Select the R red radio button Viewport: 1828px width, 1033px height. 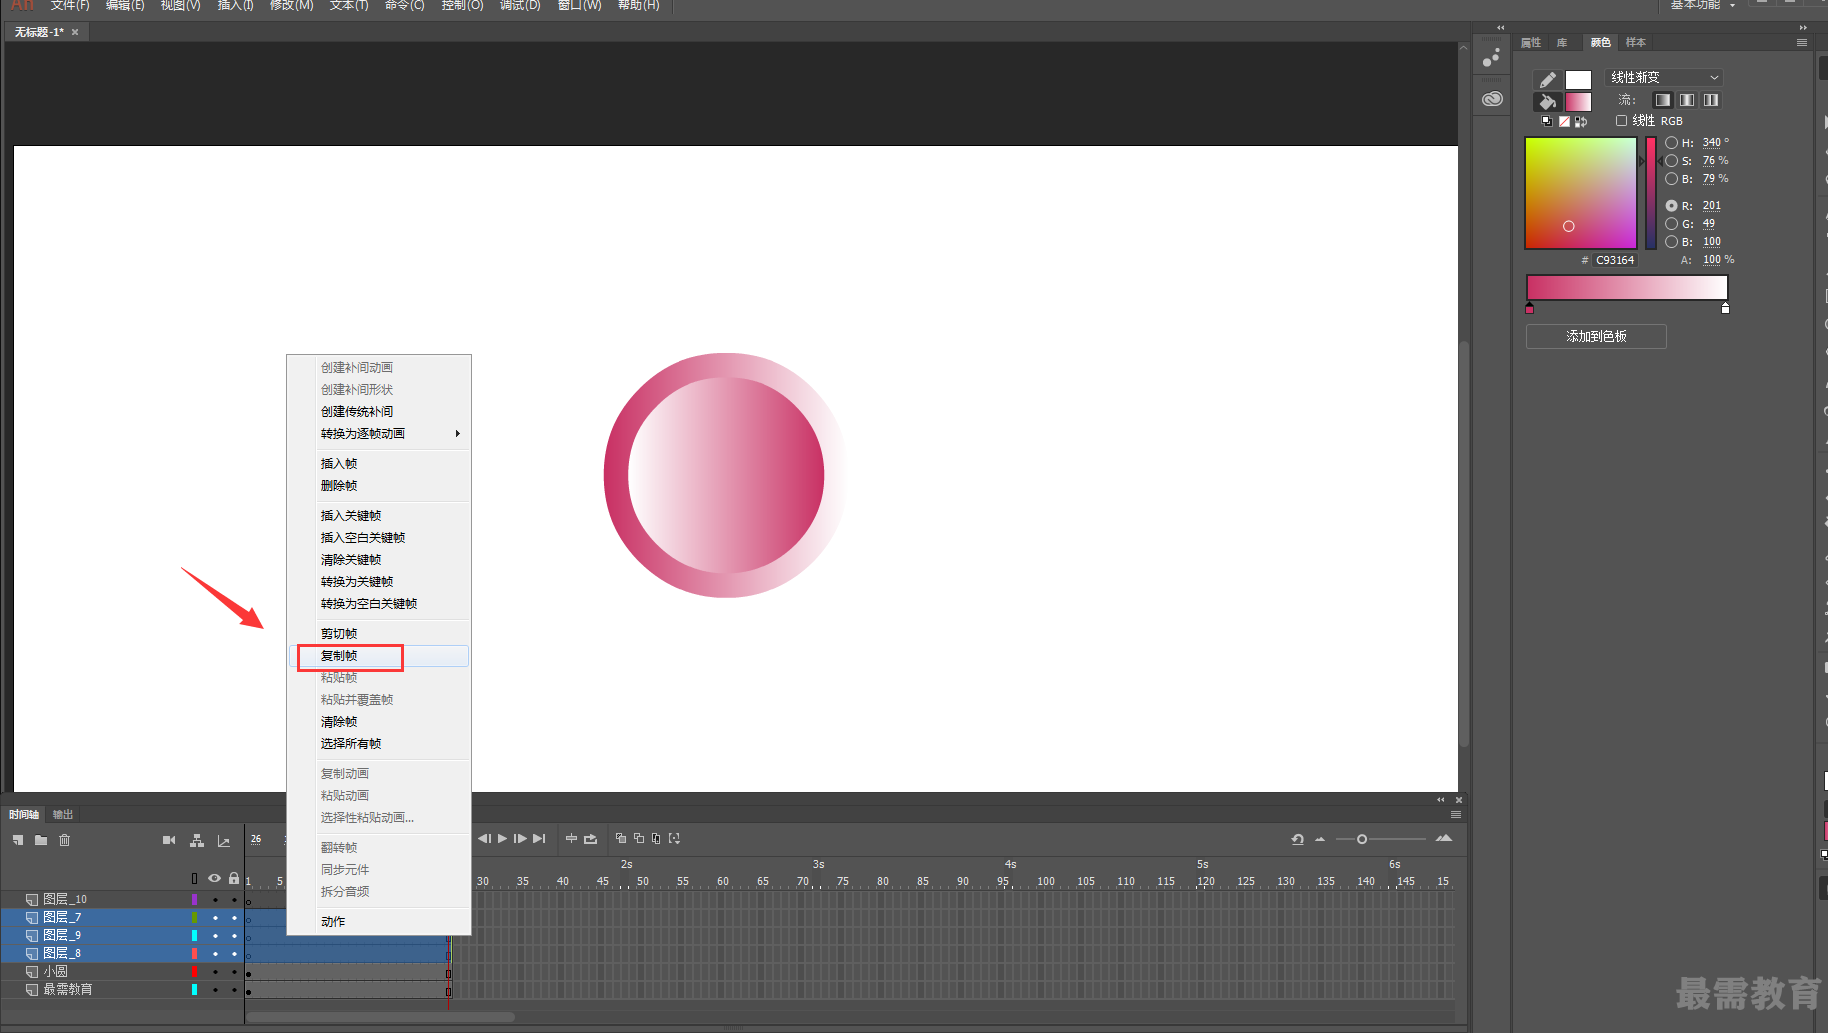point(1671,206)
